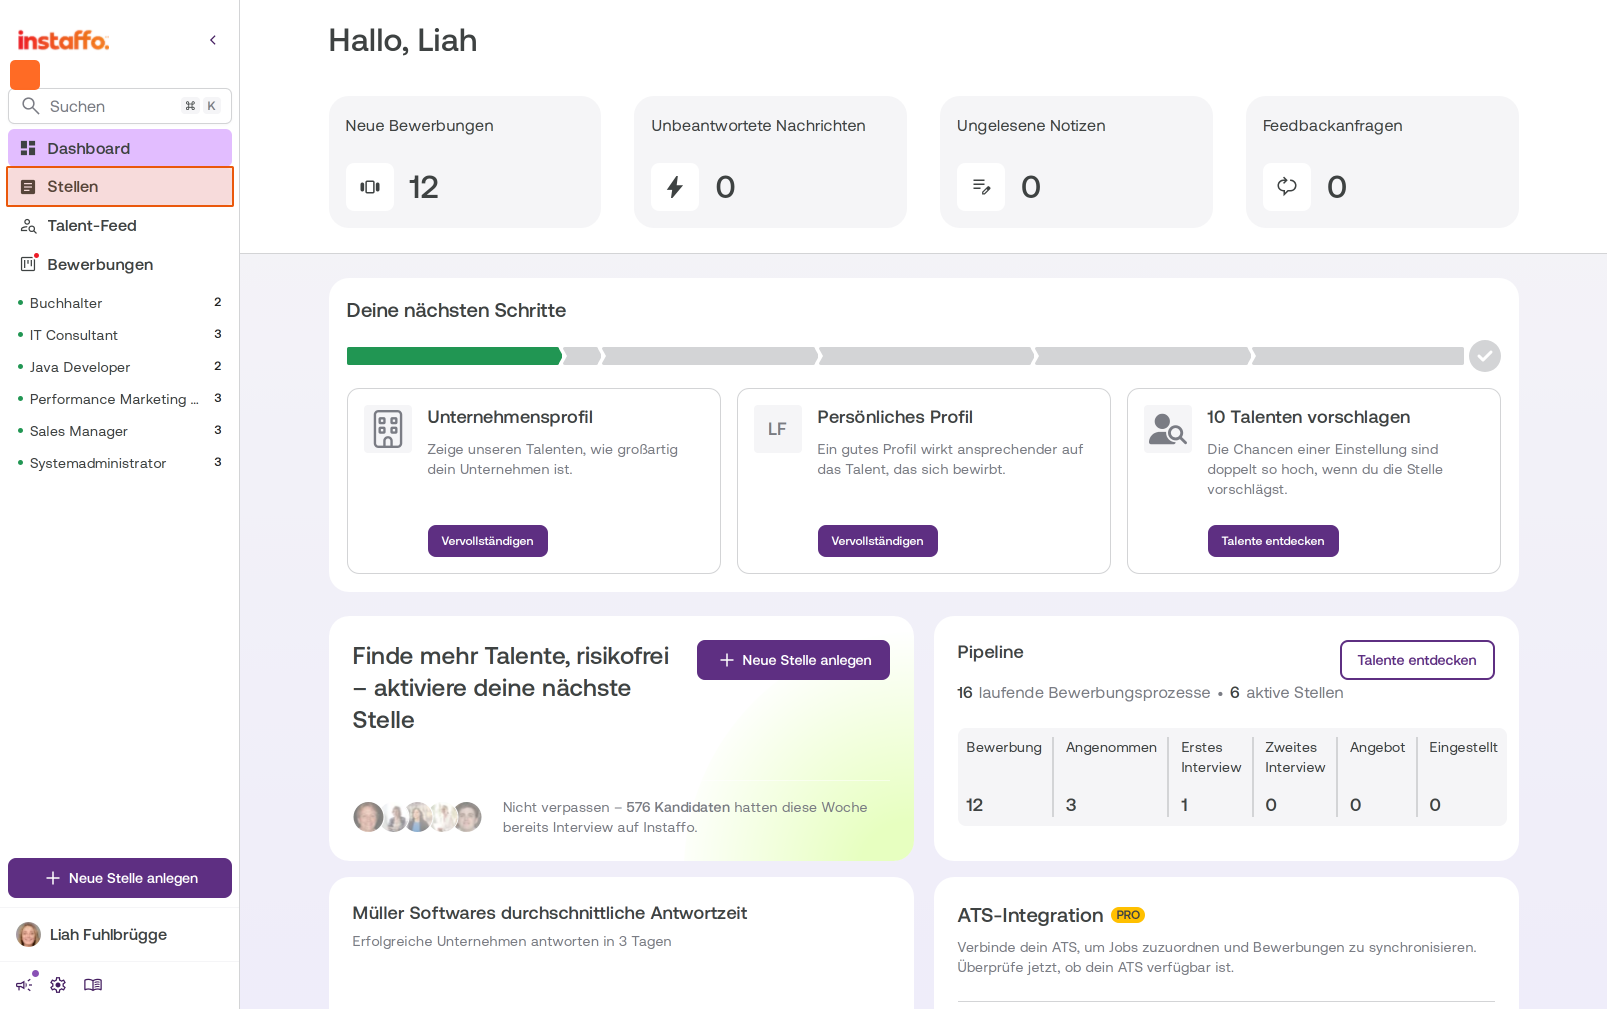1607x1009 pixels.
Task: Open Bewerbungen in the sidebar
Action: pos(120,265)
